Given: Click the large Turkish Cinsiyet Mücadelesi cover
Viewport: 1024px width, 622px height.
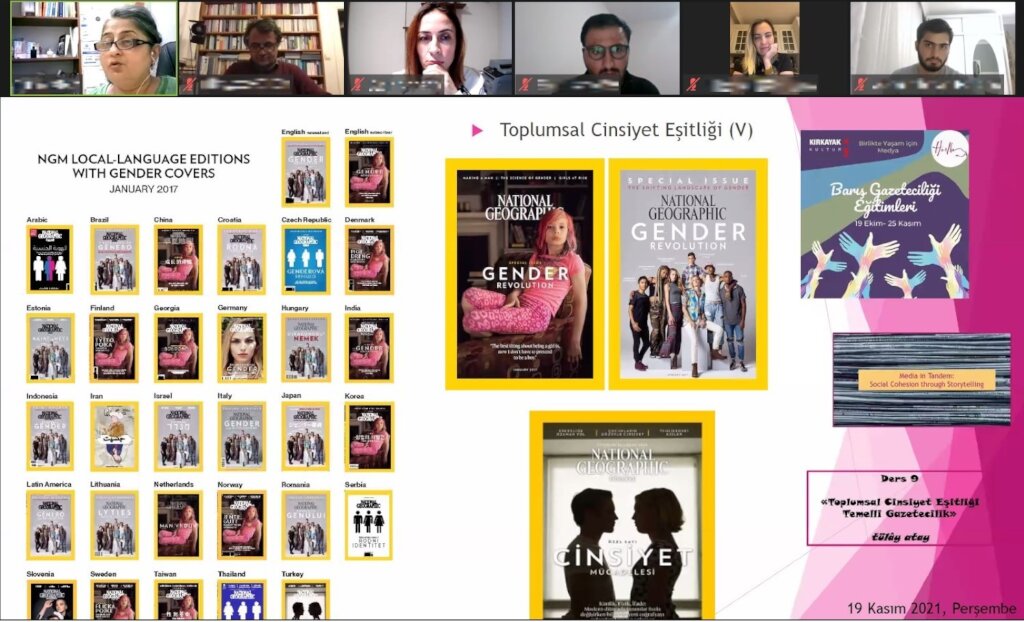Looking at the screenshot, I should [x=622, y=515].
